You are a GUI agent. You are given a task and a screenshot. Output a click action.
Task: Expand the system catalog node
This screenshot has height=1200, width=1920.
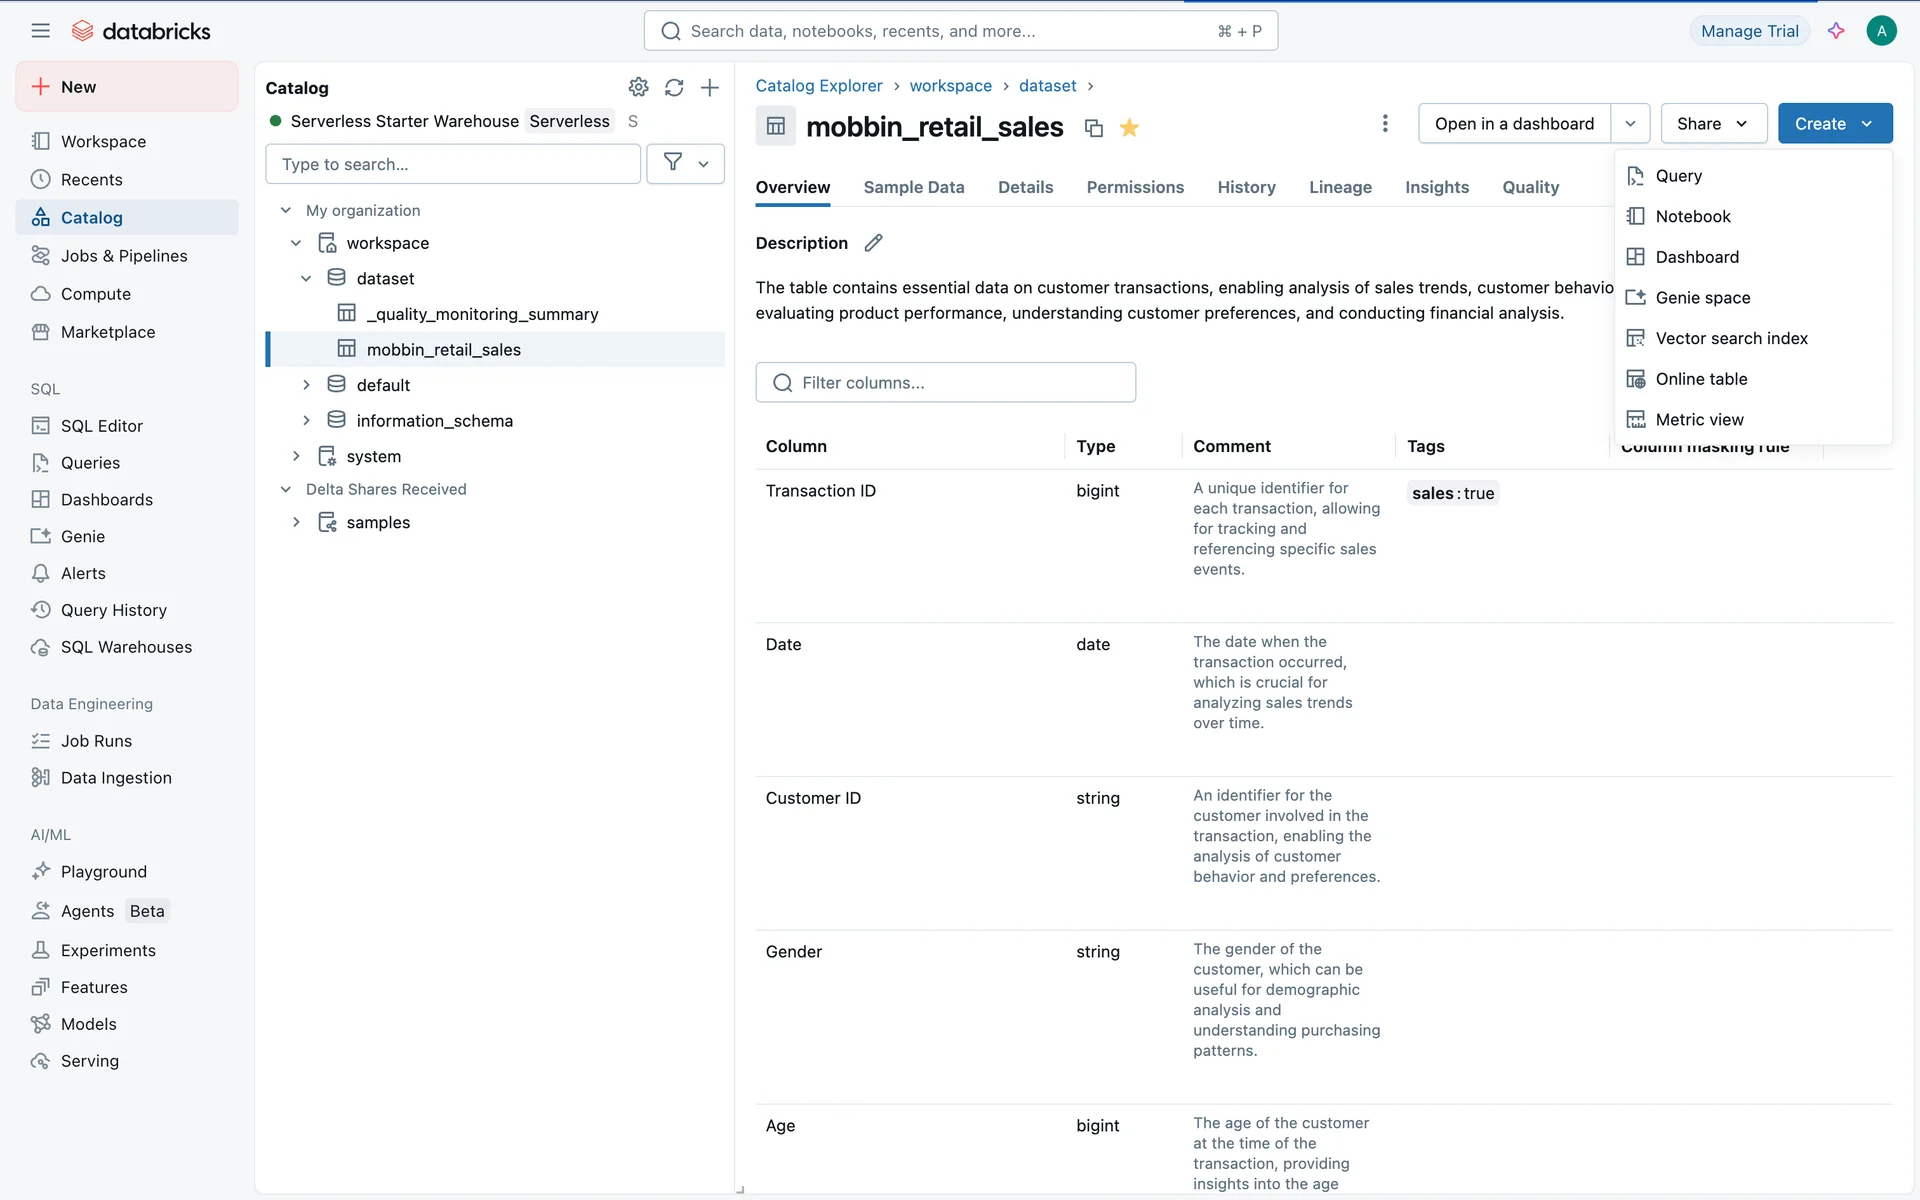[x=296, y=456]
